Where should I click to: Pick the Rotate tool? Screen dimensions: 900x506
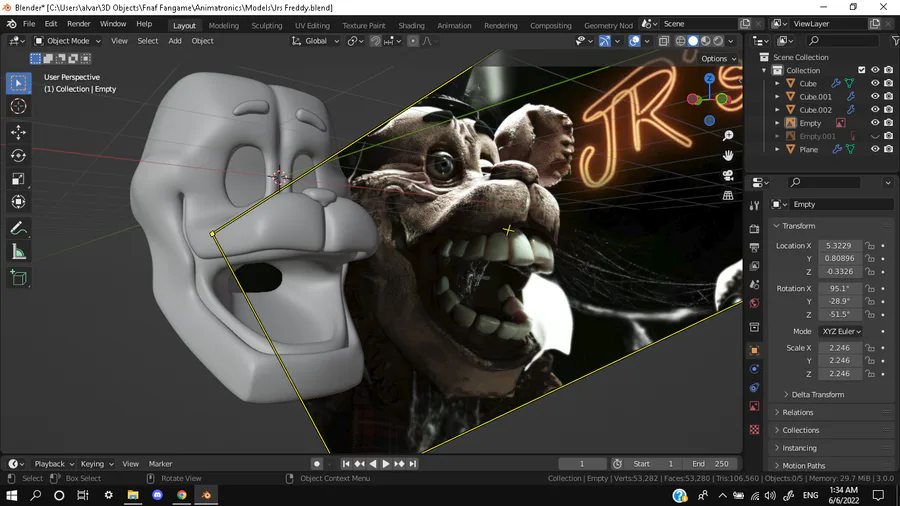18,155
